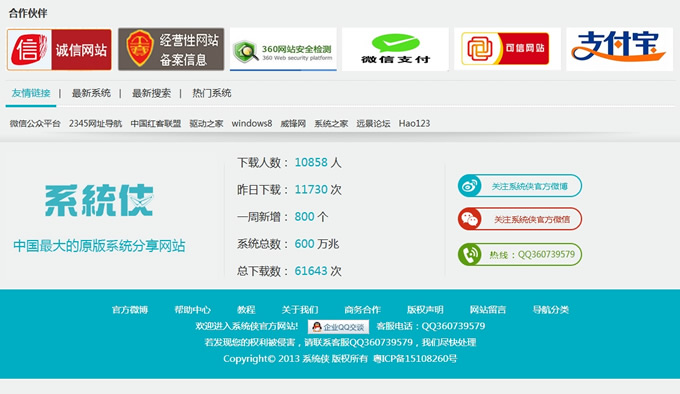Click the 360网站安全检测 logo
This screenshot has height=394, width=680.
[283, 49]
